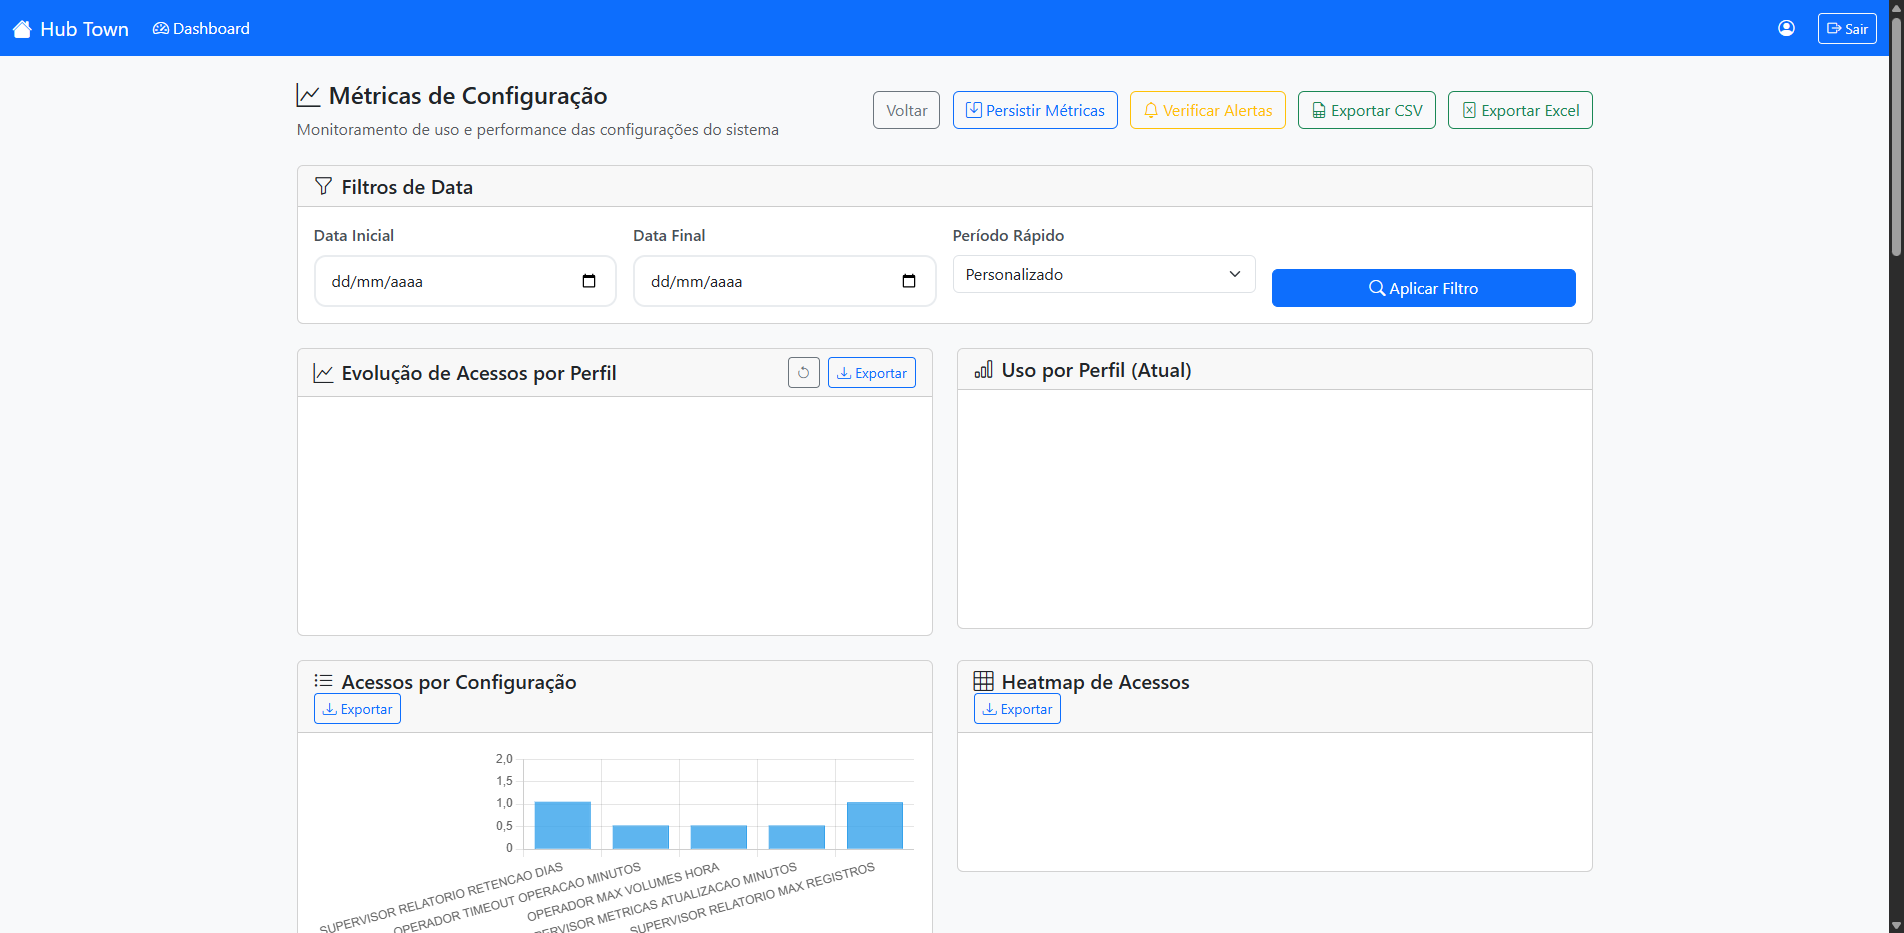This screenshot has height=933, width=1904.
Task: Click Exportar CSV
Action: point(1366,110)
